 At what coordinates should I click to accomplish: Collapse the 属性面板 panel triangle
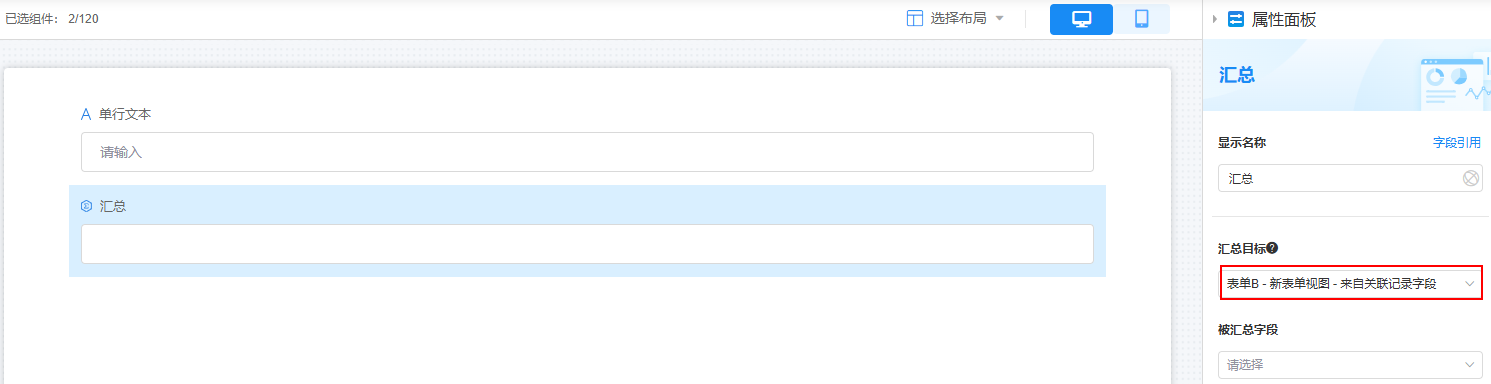pos(1215,19)
